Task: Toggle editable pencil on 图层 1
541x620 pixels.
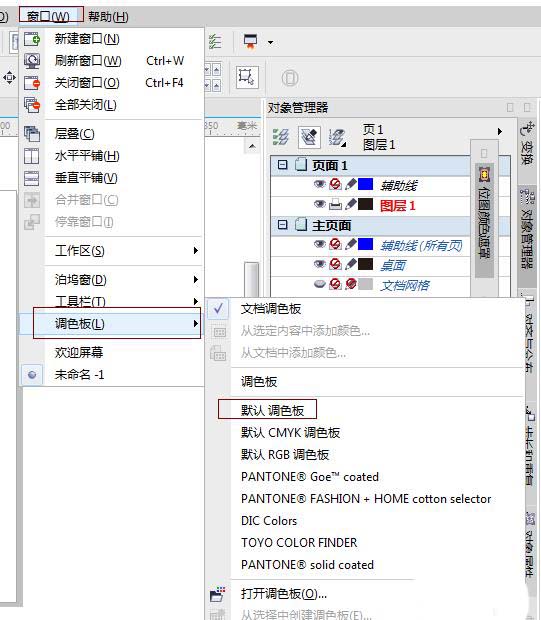Action: (x=350, y=204)
